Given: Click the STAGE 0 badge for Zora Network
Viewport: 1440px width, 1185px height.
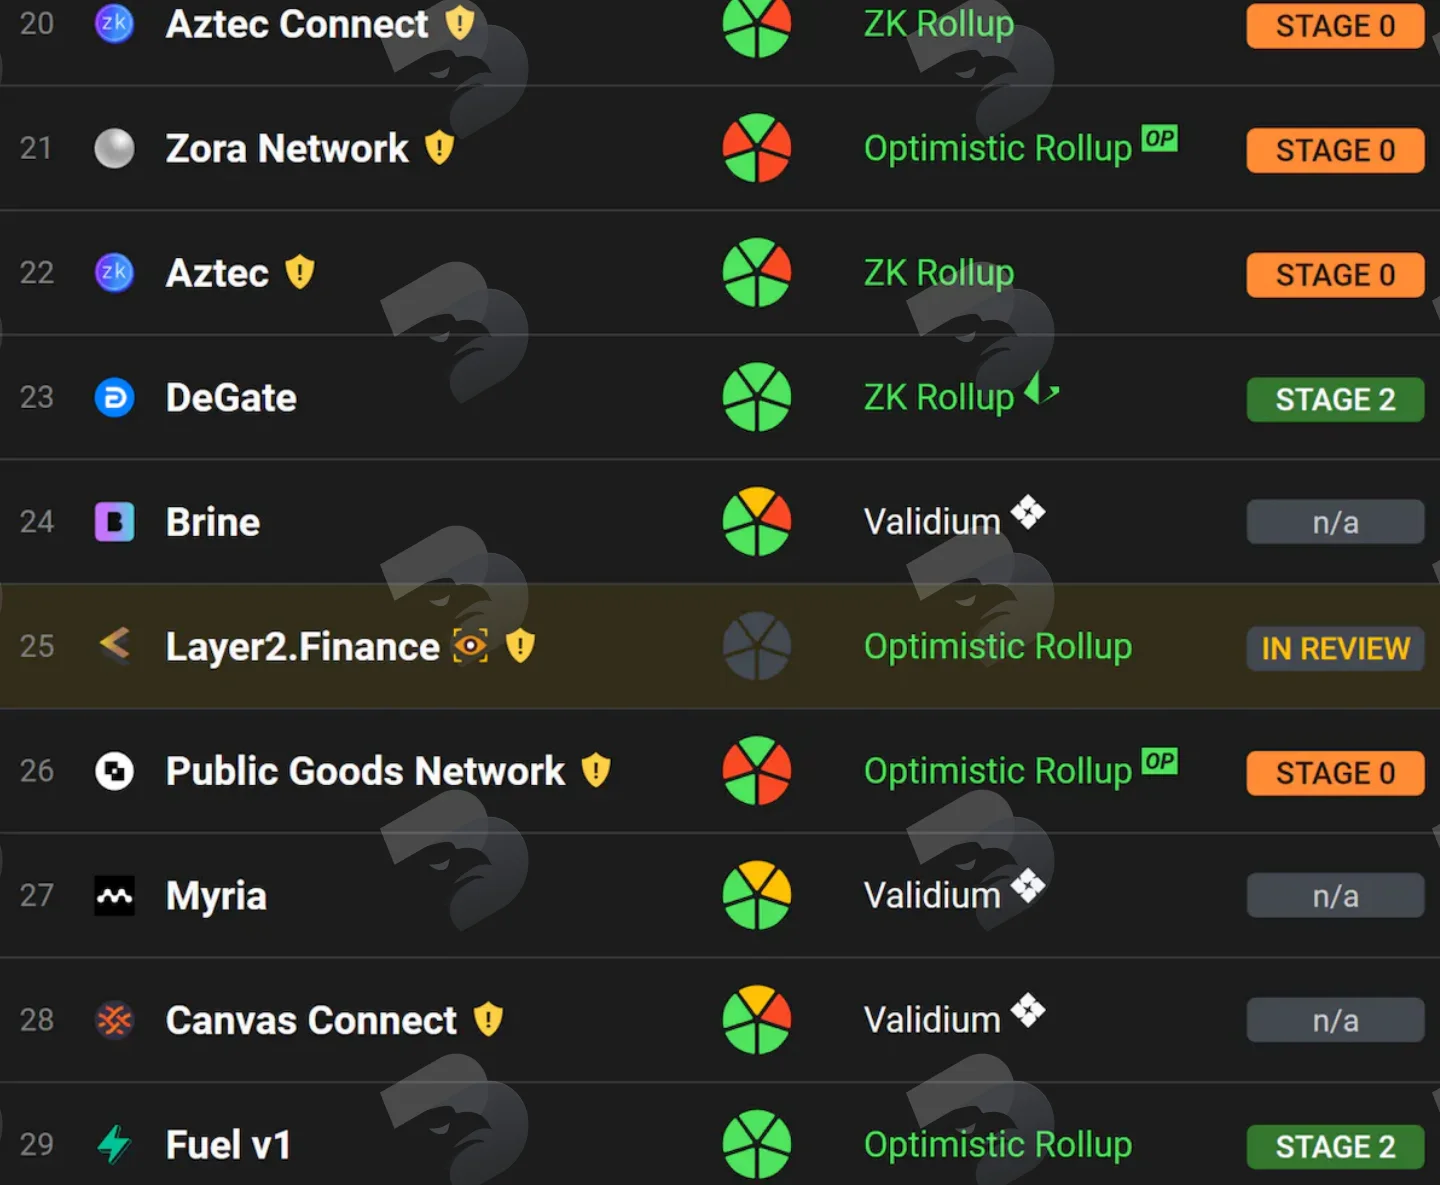Looking at the screenshot, I should [x=1335, y=150].
